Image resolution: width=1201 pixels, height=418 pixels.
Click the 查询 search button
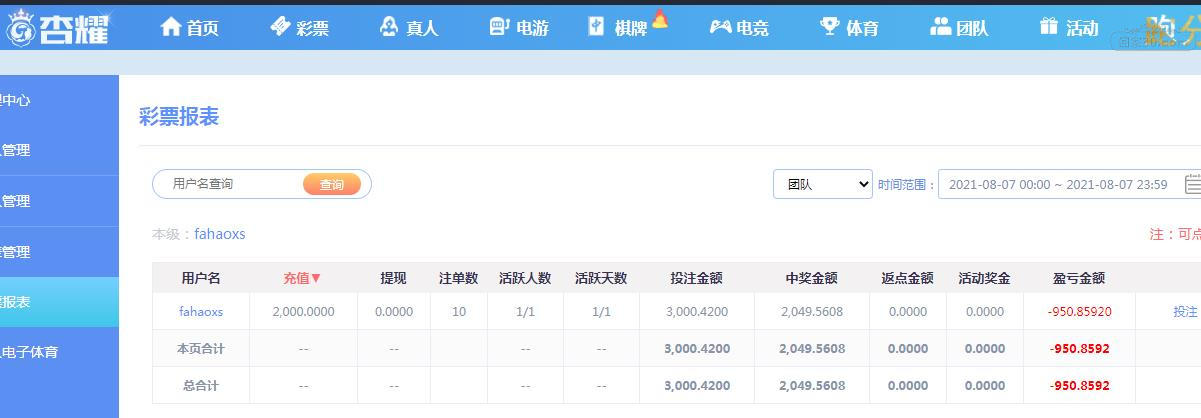click(x=332, y=184)
